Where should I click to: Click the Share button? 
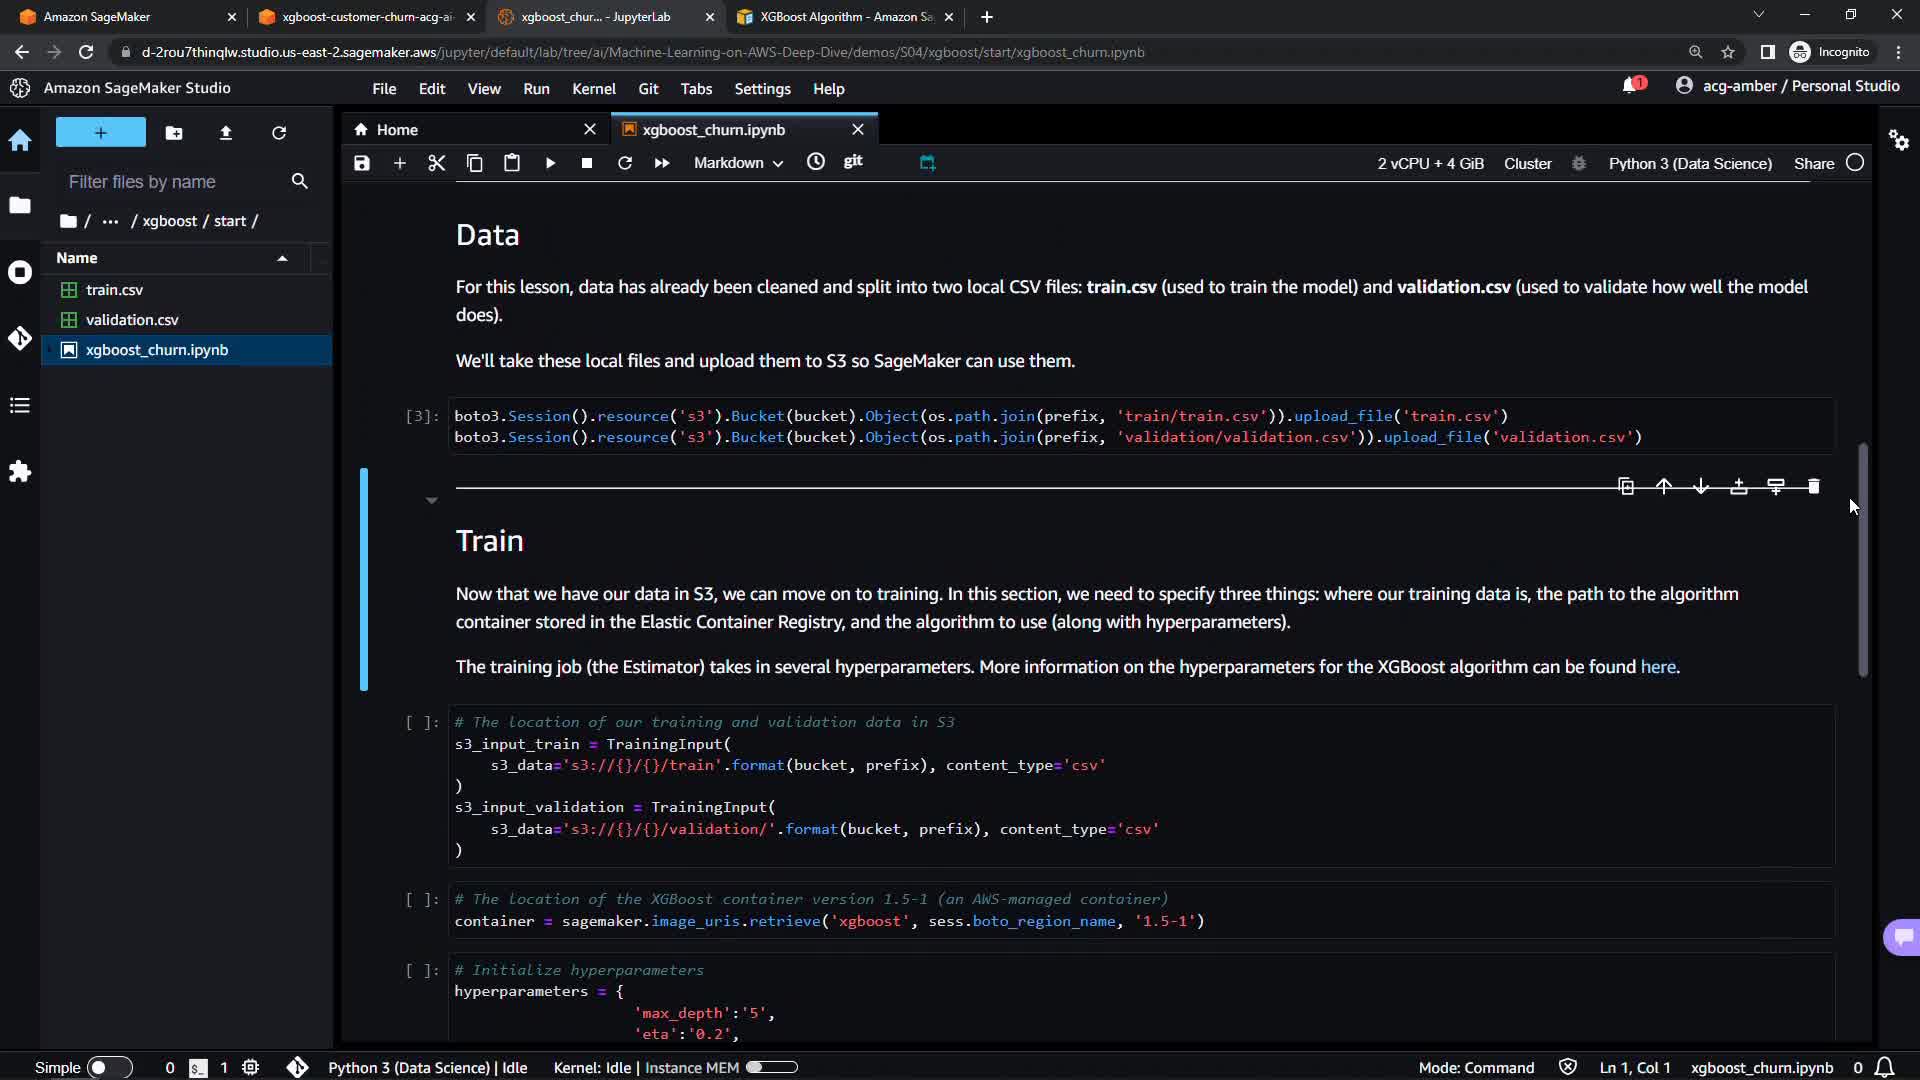1813,163
